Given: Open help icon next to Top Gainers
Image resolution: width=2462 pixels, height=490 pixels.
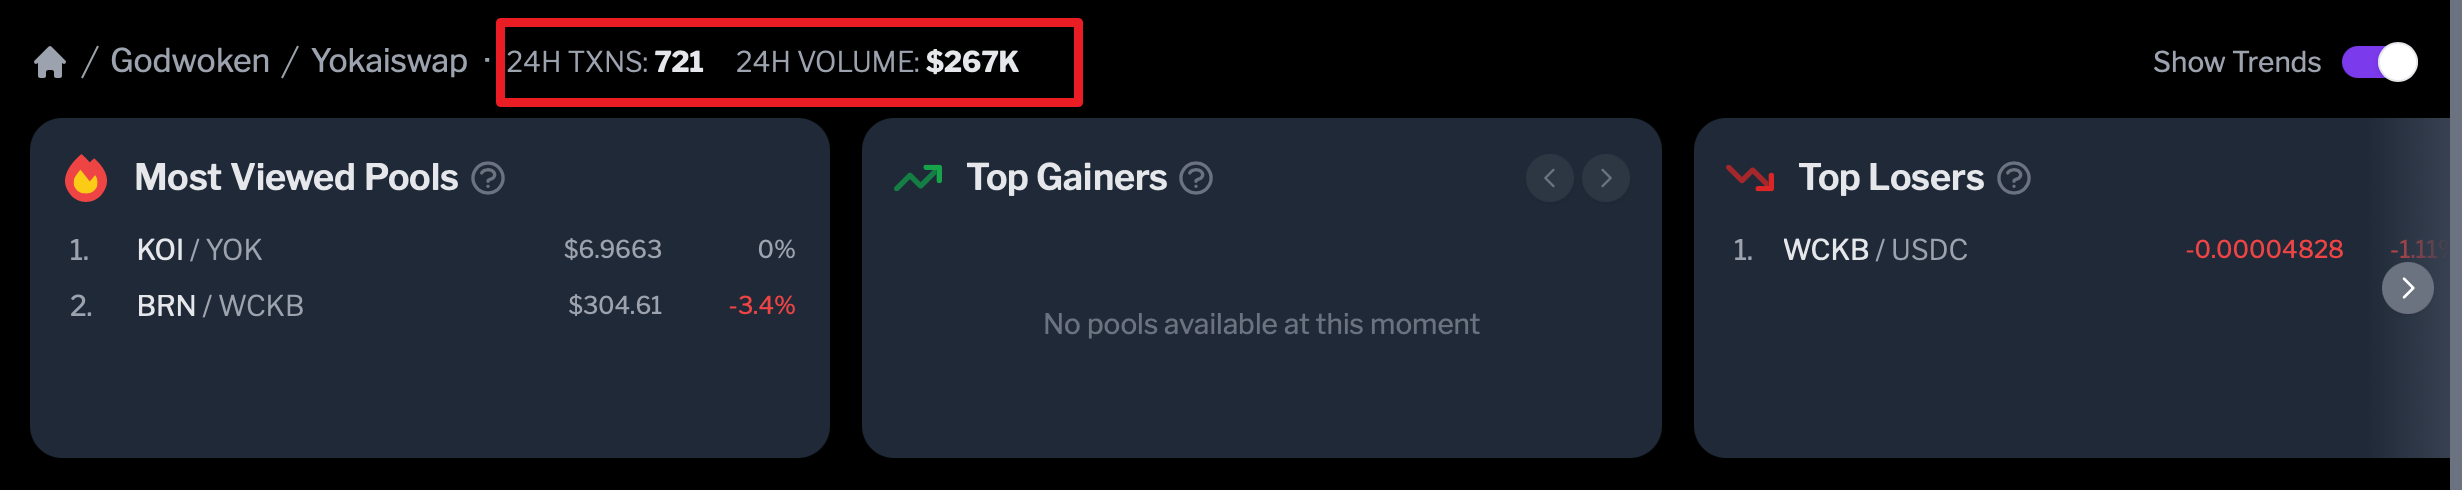Looking at the screenshot, I should tap(1196, 178).
